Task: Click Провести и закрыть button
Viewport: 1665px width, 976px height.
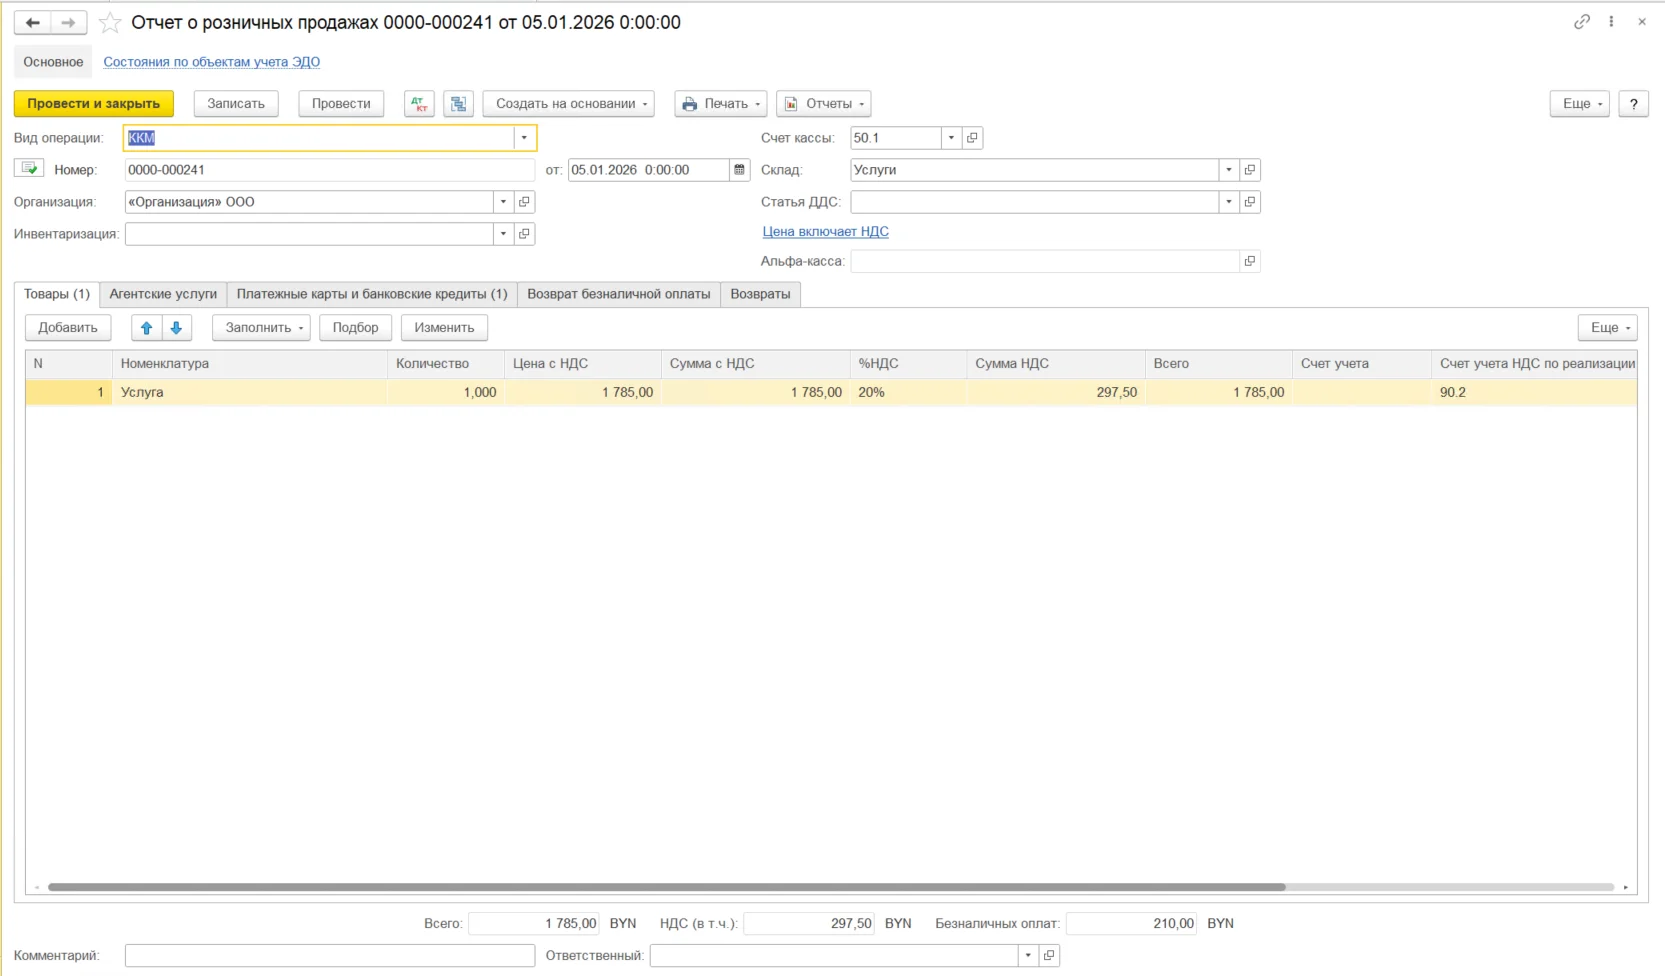Action: [x=94, y=104]
